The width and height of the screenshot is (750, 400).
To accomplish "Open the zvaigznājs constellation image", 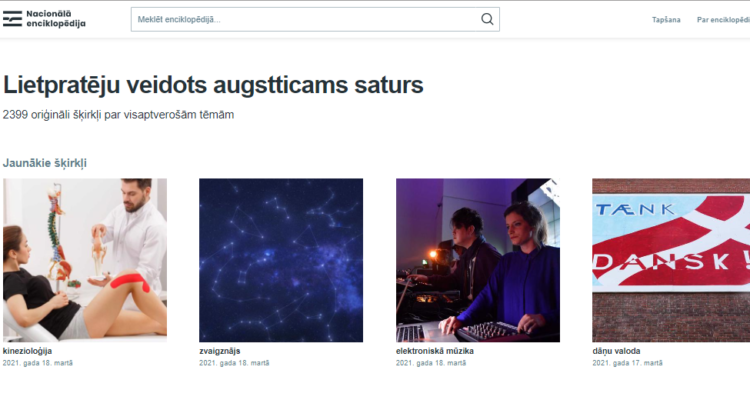I will [281, 260].
